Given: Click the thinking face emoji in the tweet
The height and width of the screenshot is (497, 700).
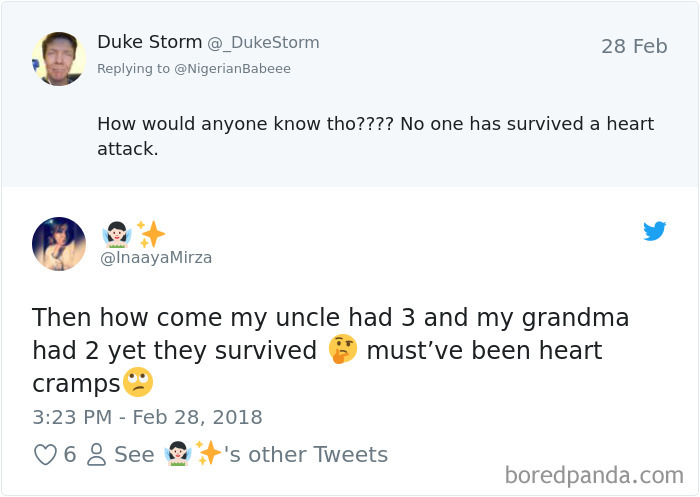Looking at the screenshot, I should [343, 351].
